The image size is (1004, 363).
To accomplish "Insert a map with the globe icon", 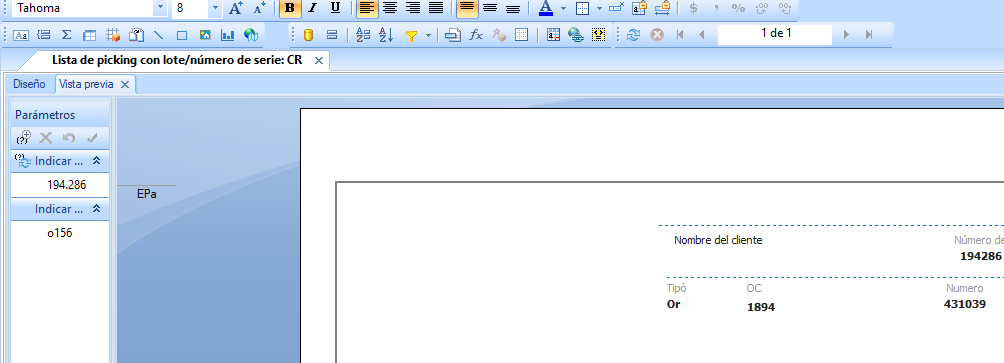I will pos(250,35).
